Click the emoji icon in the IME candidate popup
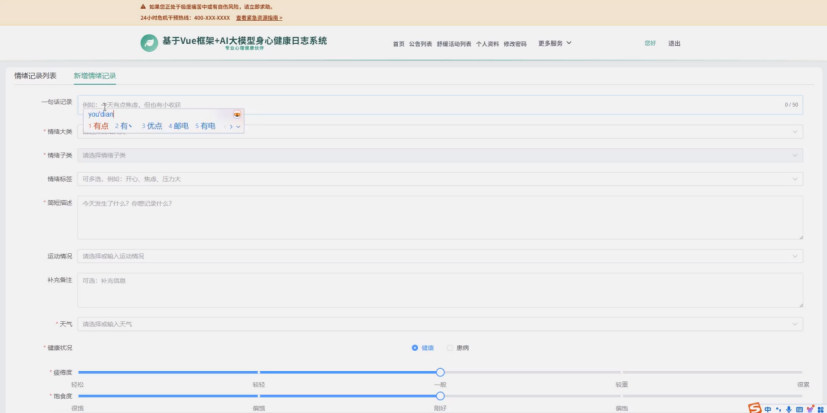 pyautogui.click(x=237, y=114)
